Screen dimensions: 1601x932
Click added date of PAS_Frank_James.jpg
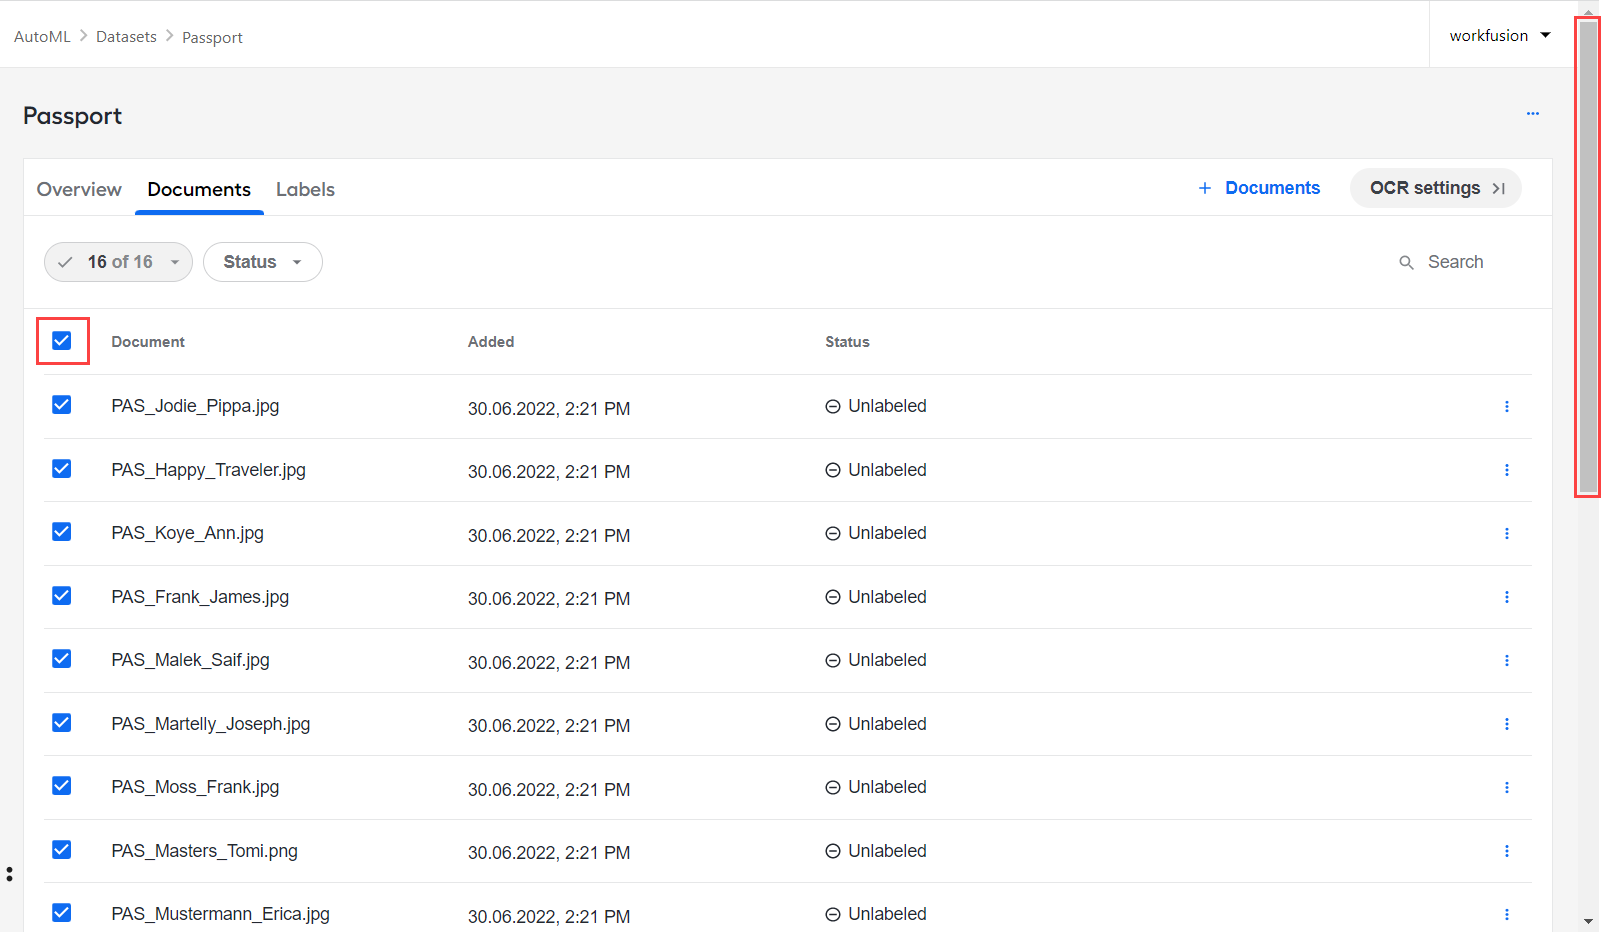[x=549, y=599]
